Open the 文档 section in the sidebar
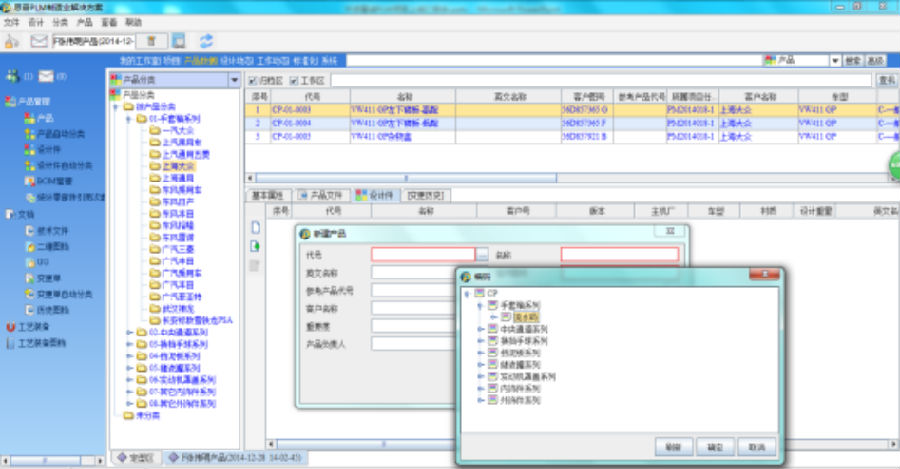 point(20,214)
